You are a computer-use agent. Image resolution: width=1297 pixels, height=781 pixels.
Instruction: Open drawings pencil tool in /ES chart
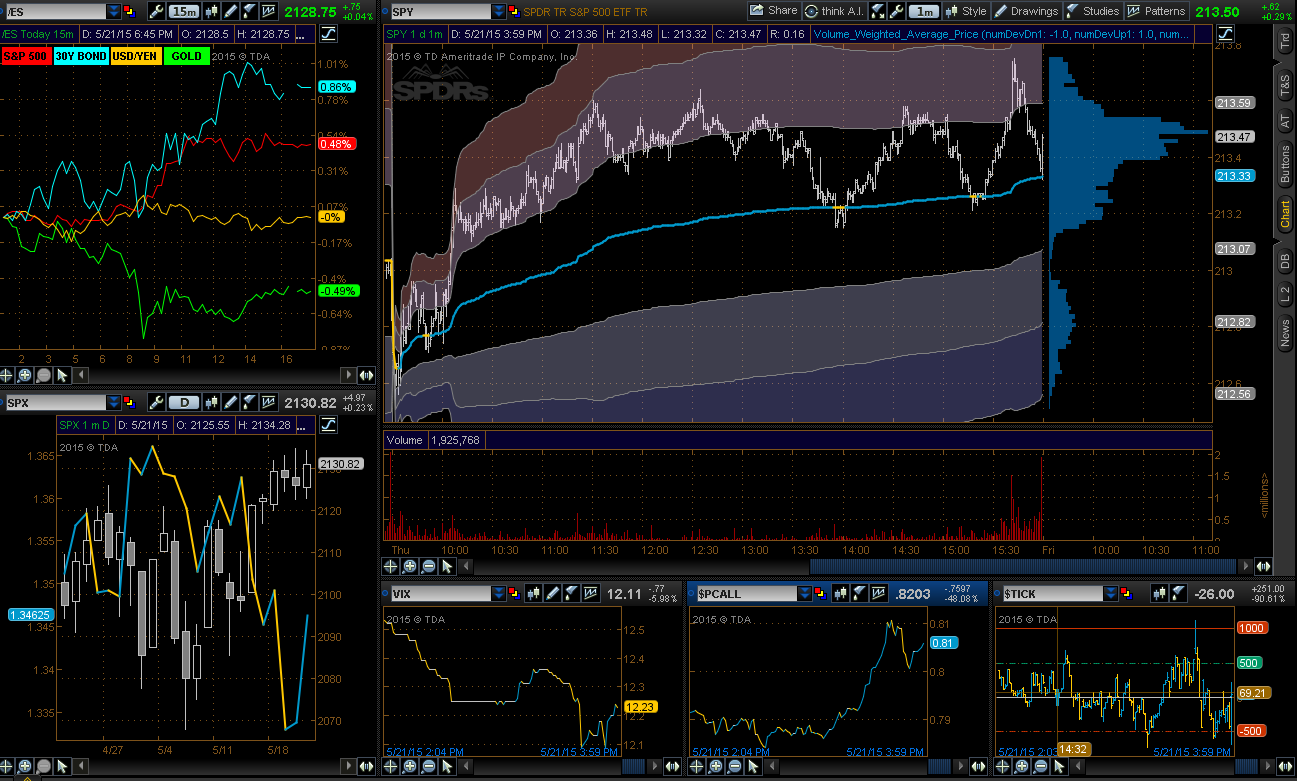click(x=231, y=11)
